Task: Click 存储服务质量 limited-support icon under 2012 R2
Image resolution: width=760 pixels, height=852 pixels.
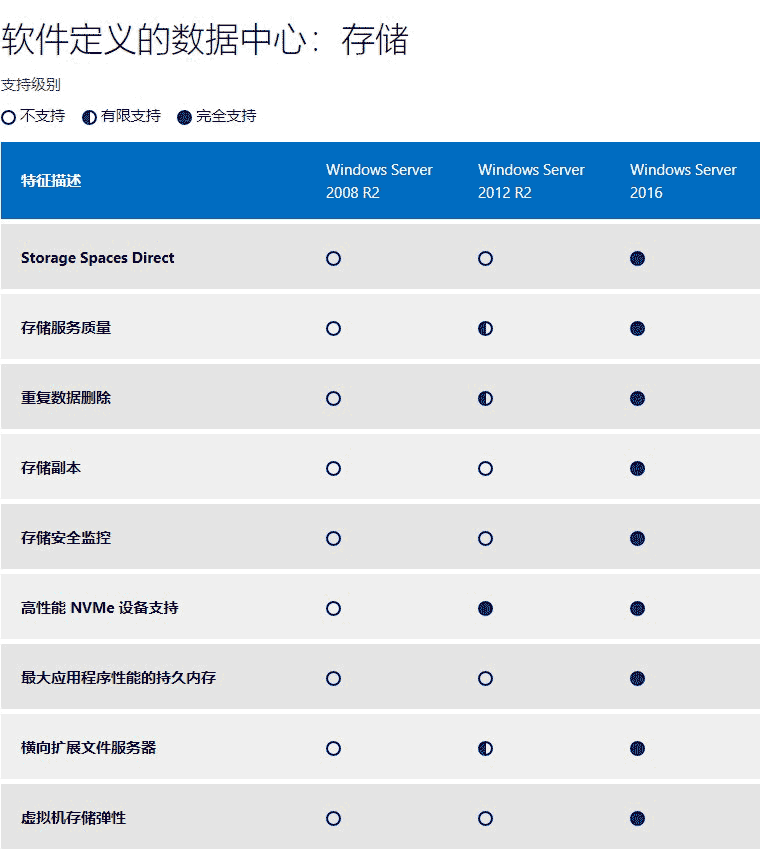Action: (x=485, y=328)
